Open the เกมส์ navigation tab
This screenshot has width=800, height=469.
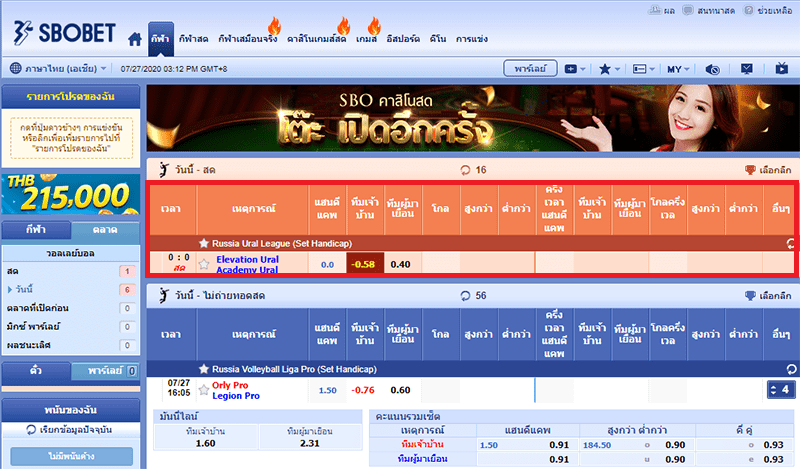(366, 39)
